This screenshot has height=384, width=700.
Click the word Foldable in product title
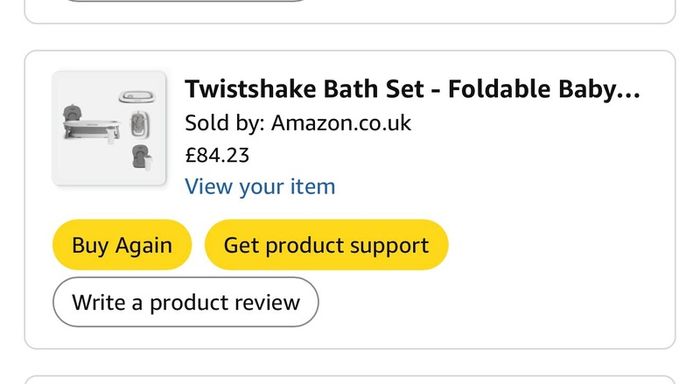500,89
